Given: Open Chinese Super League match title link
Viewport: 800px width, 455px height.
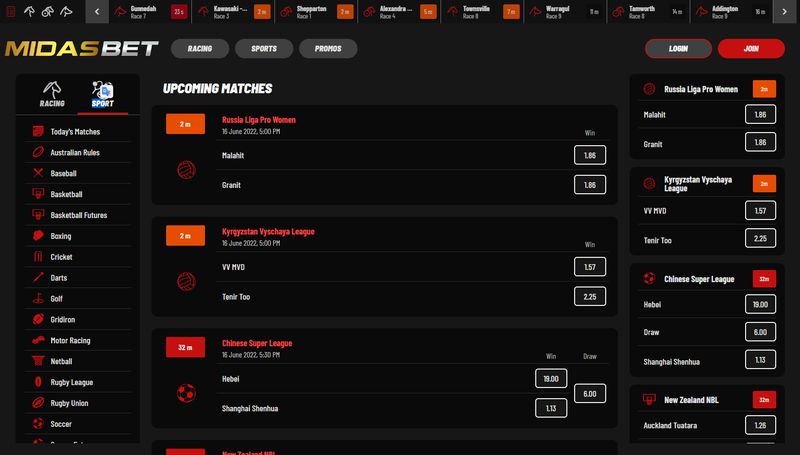Looking at the screenshot, I should (257, 343).
